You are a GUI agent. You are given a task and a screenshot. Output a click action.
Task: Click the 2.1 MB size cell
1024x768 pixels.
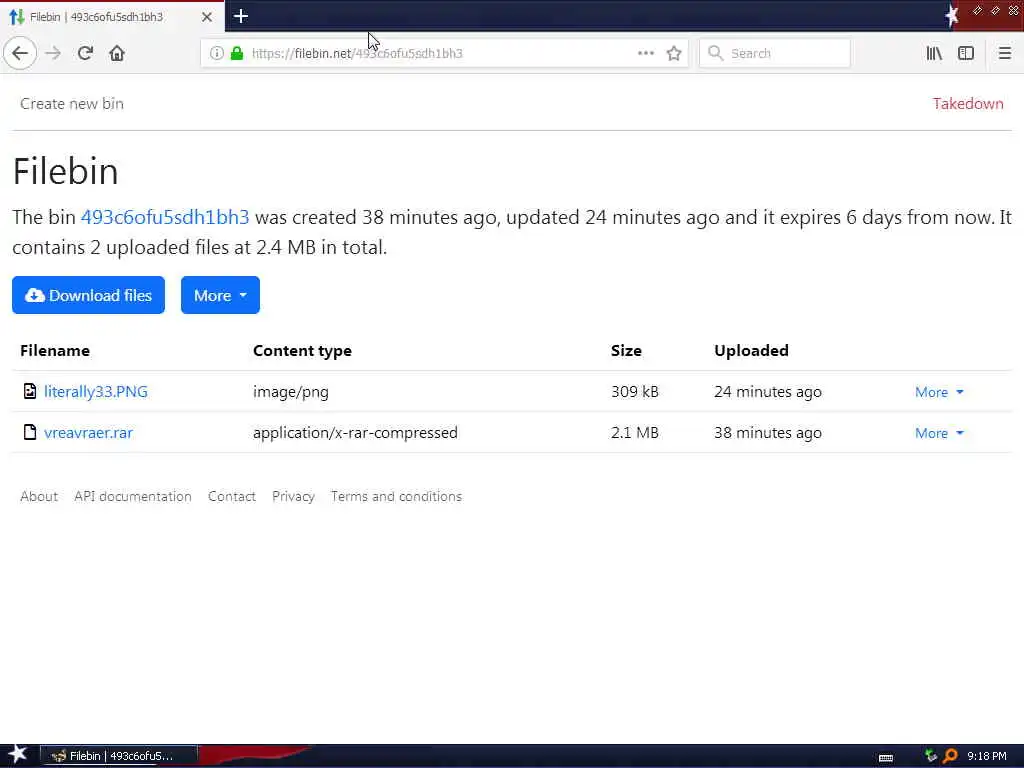coord(635,432)
